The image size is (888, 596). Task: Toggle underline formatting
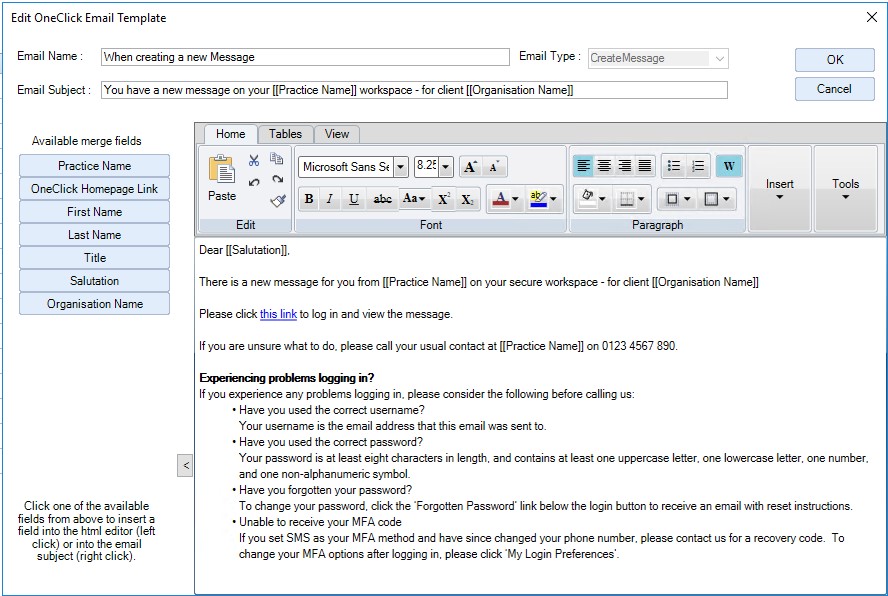coord(354,199)
